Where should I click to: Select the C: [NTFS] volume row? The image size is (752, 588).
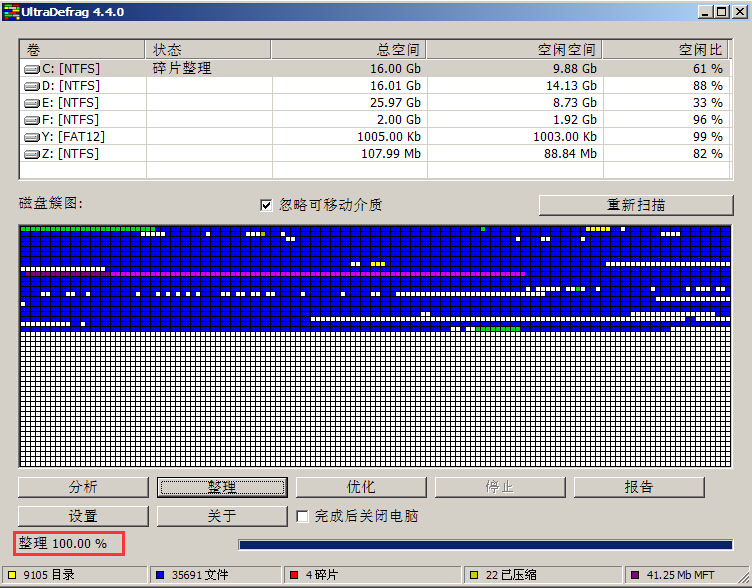[376, 69]
